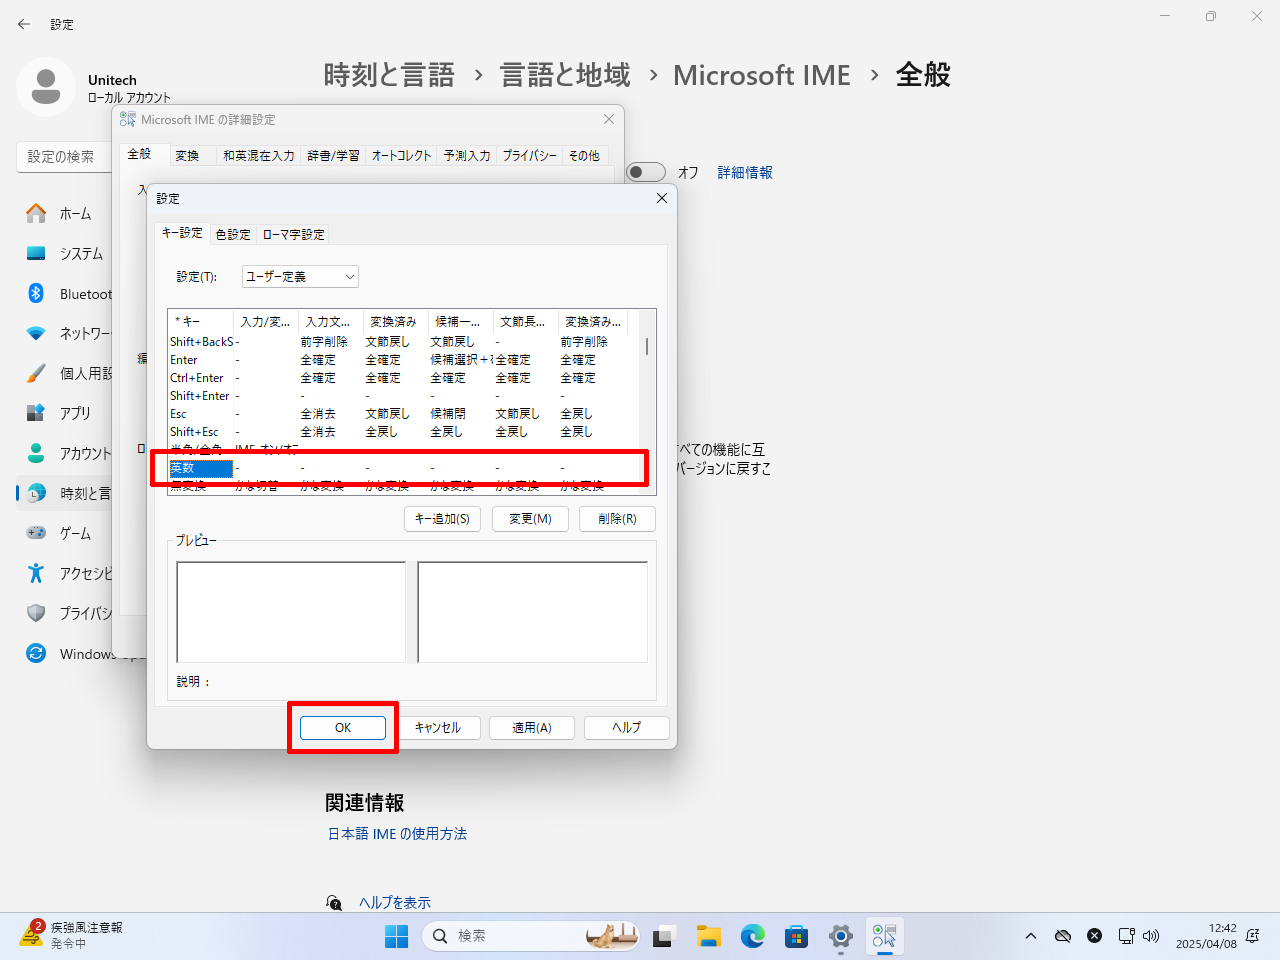1280x960 pixels.
Task: Click キー追加(S) button
Action: [x=442, y=519]
